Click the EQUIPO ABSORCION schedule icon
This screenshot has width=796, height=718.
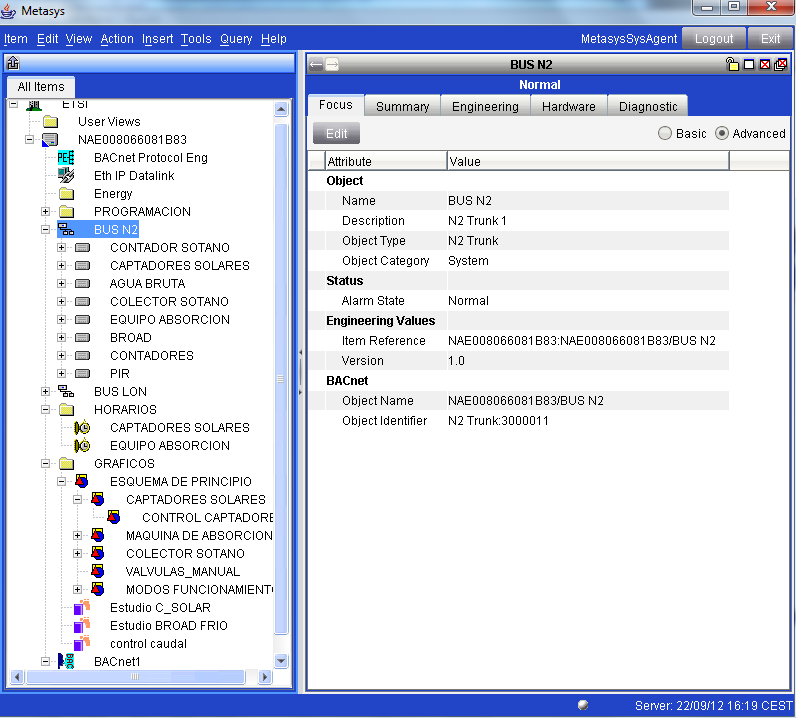click(x=82, y=446)
